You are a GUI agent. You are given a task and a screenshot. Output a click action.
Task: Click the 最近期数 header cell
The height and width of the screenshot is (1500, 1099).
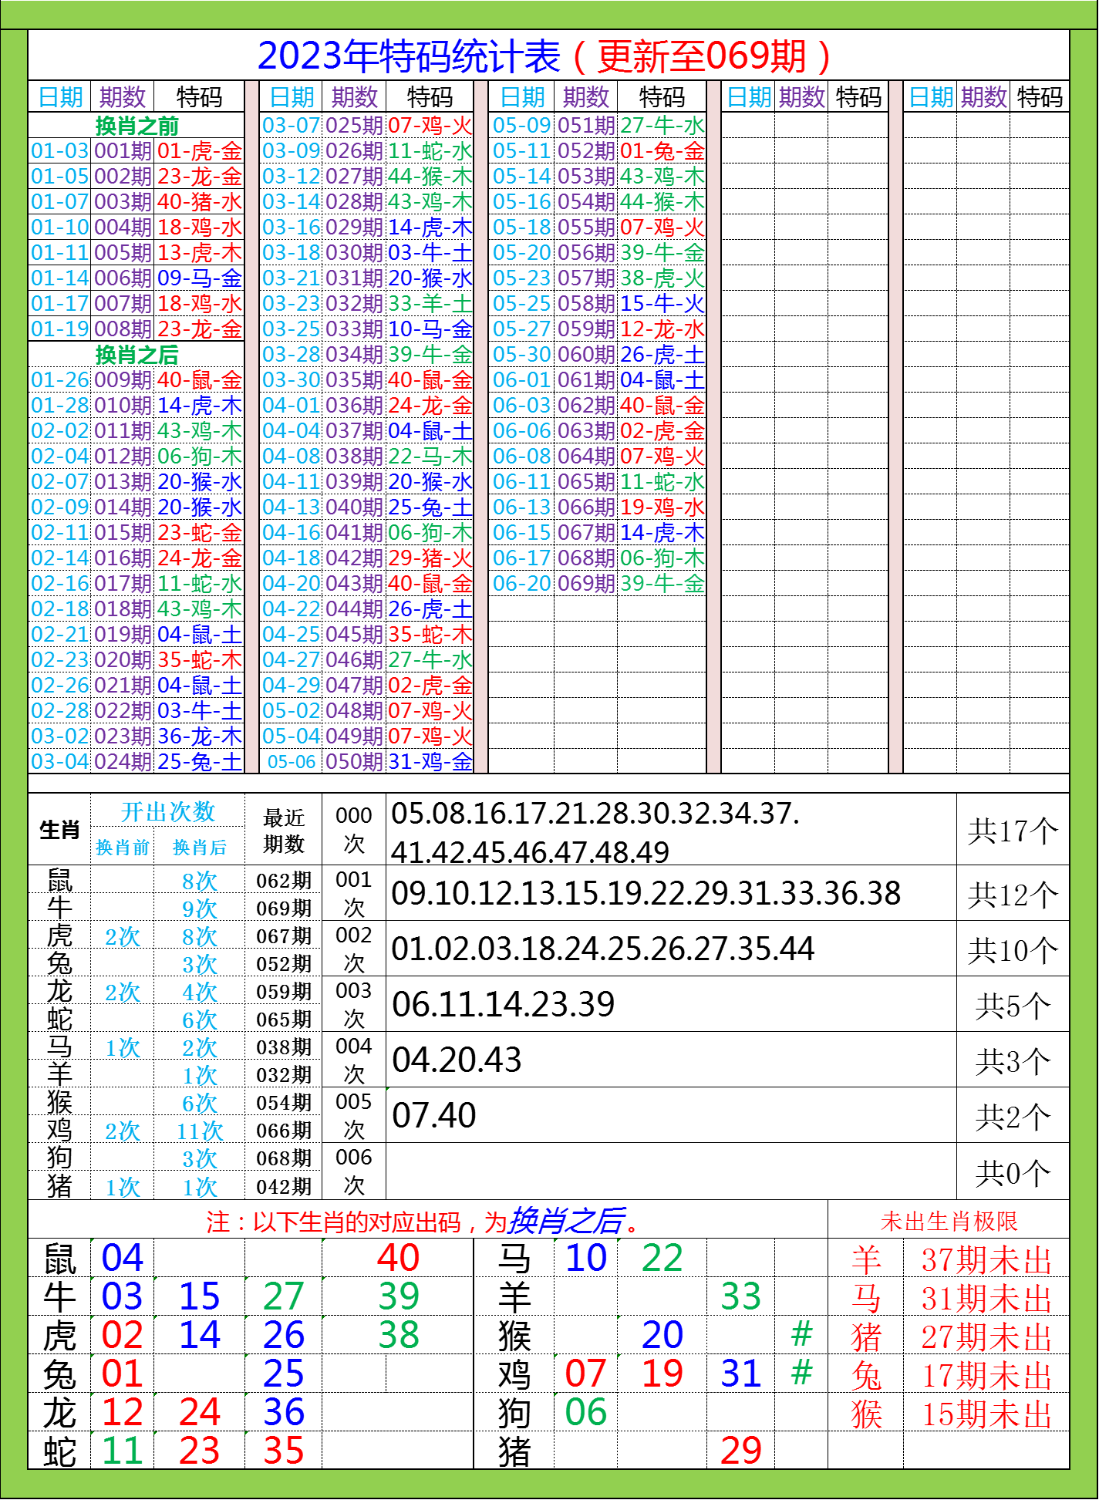click(x=281, y=830)
